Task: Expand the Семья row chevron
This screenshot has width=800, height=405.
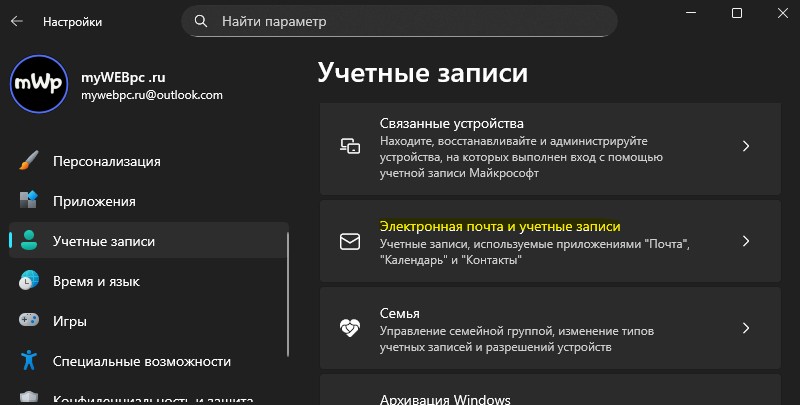Action: (745, 328)
